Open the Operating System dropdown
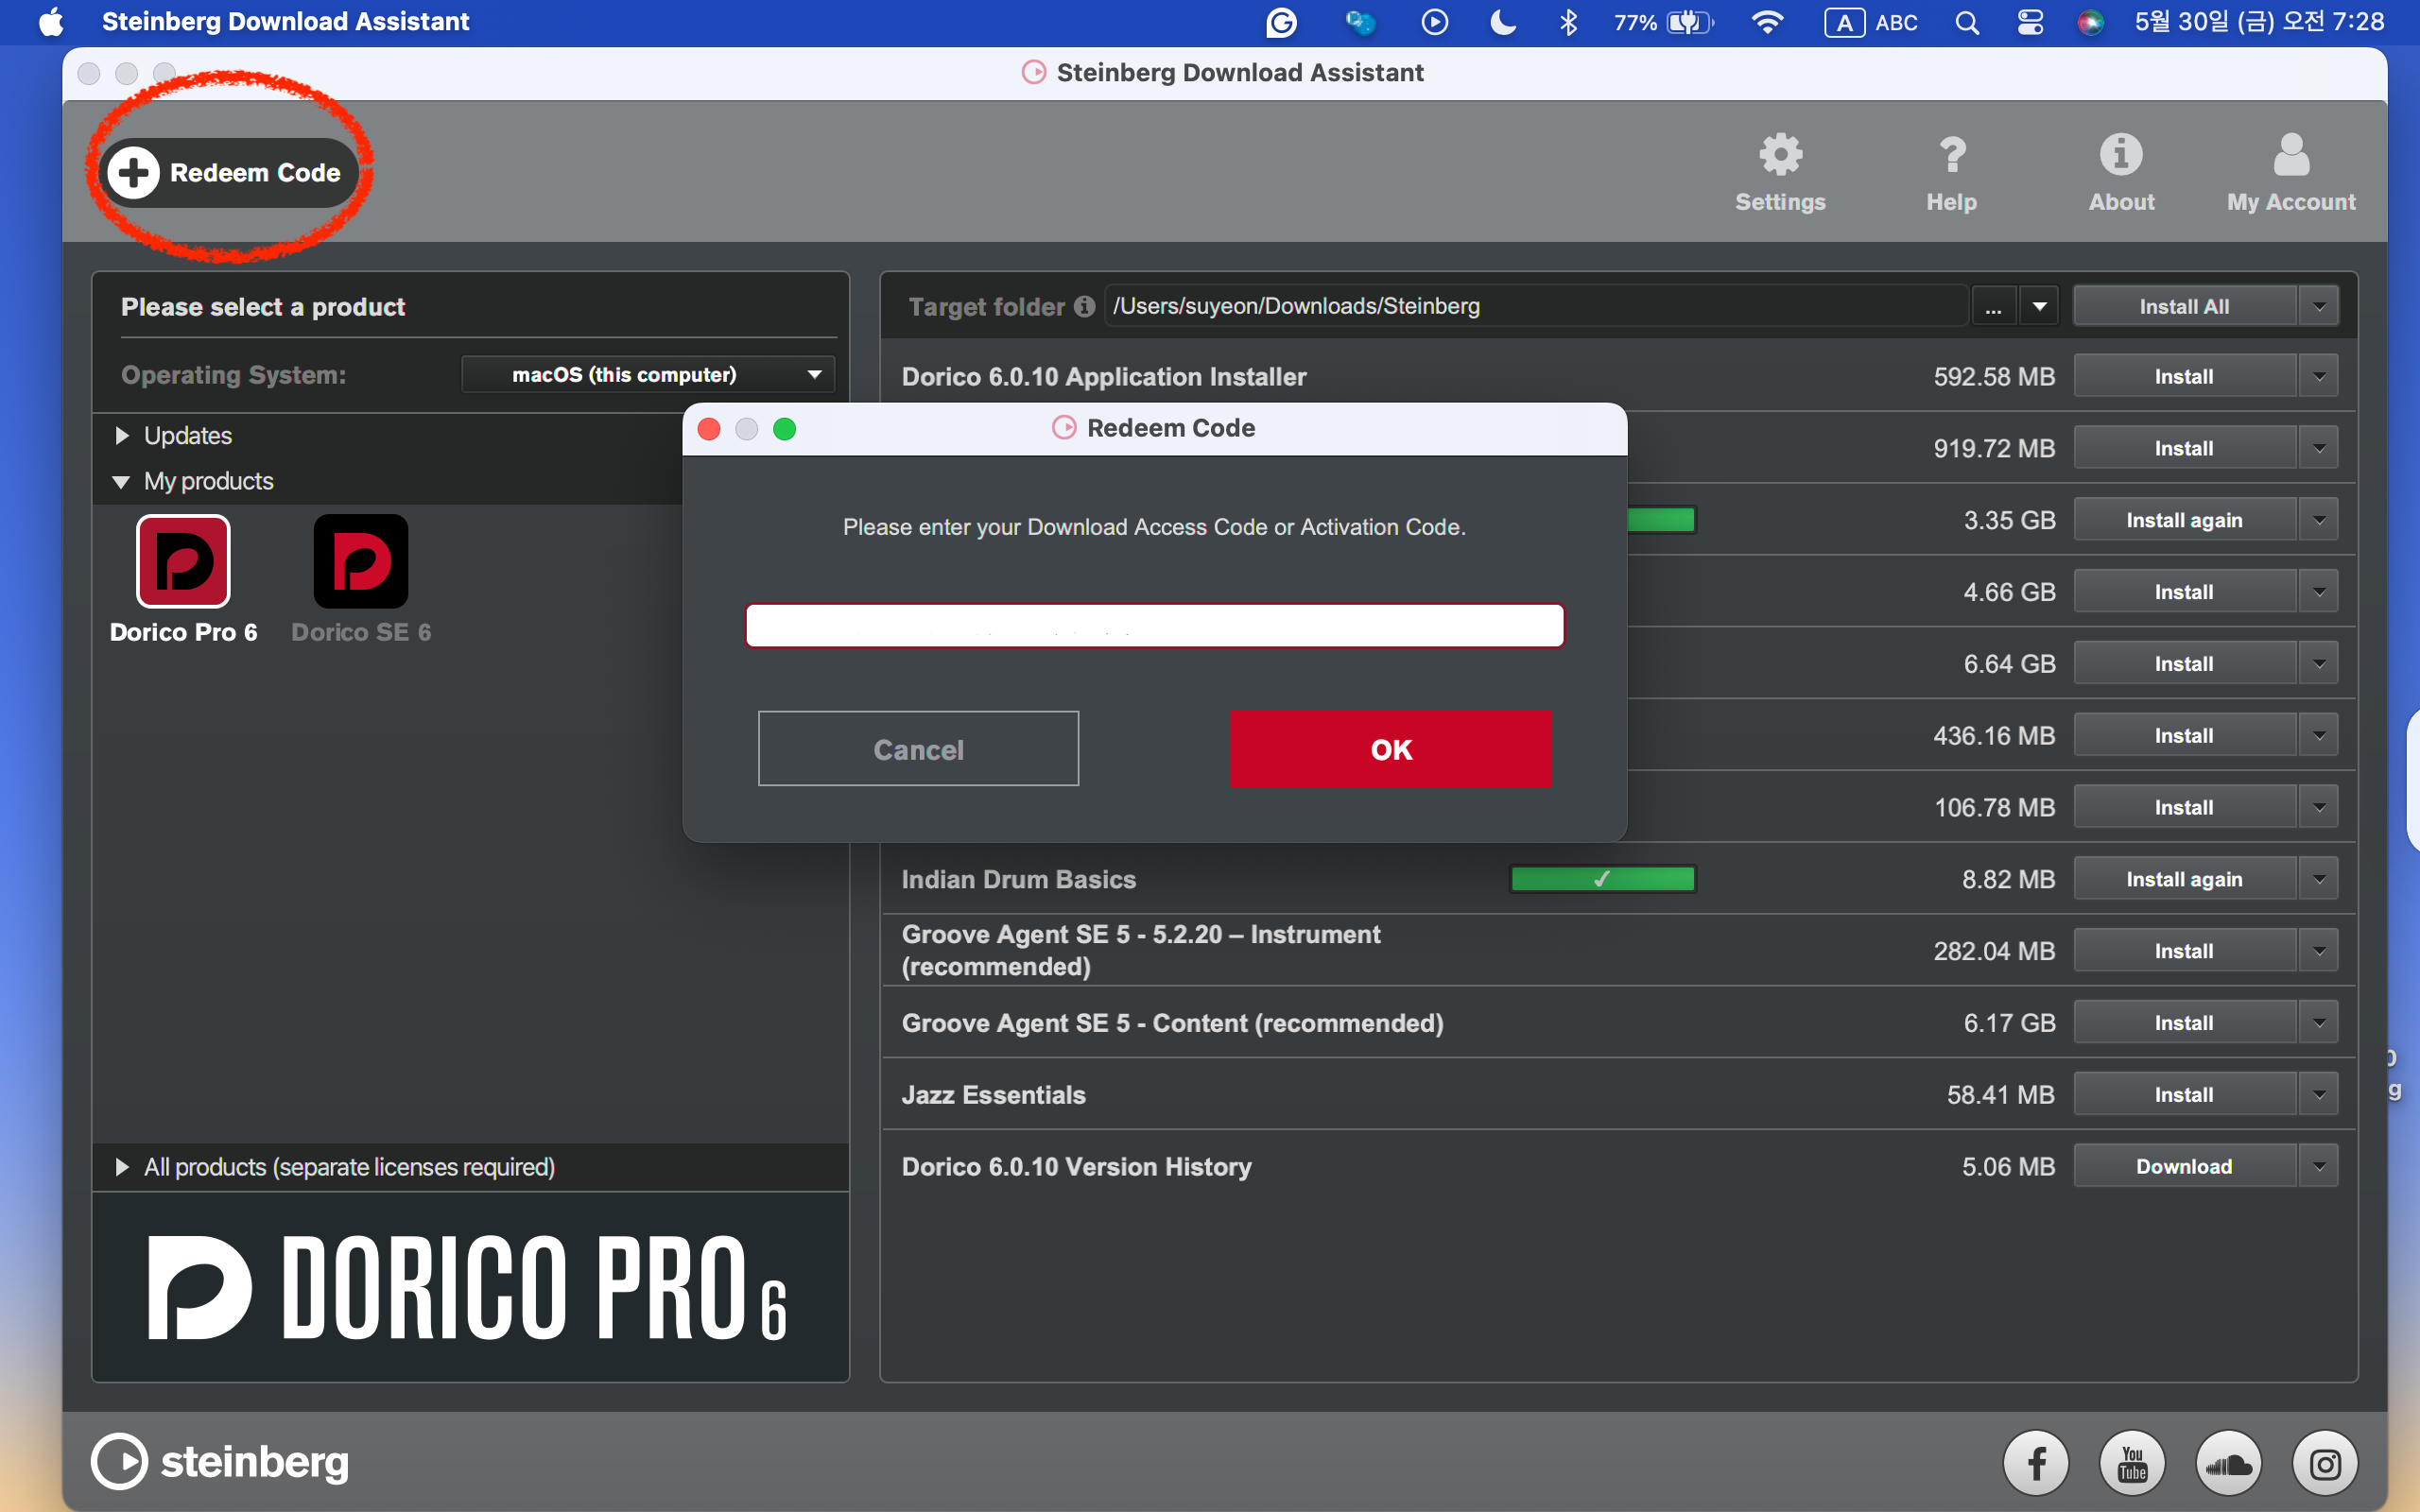This screenshot has width=2420, height=1512. click(647, 375)
